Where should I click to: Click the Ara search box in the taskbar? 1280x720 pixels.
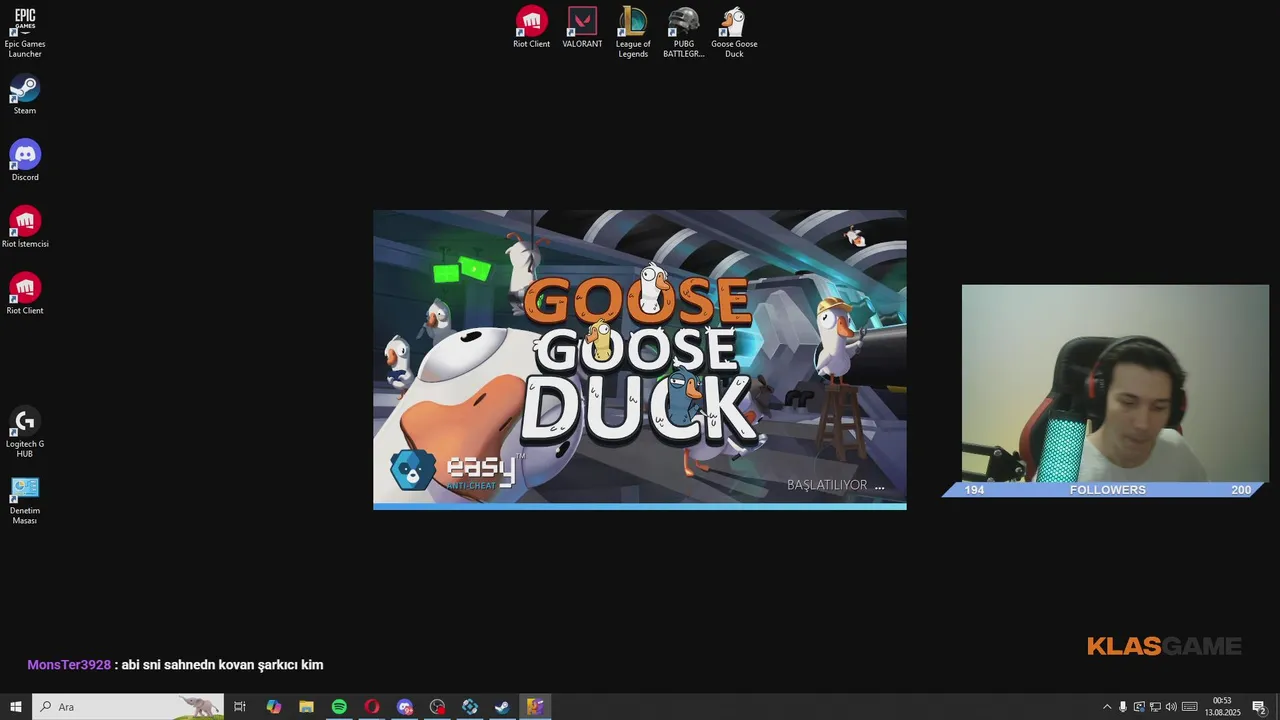pos(128,707)
